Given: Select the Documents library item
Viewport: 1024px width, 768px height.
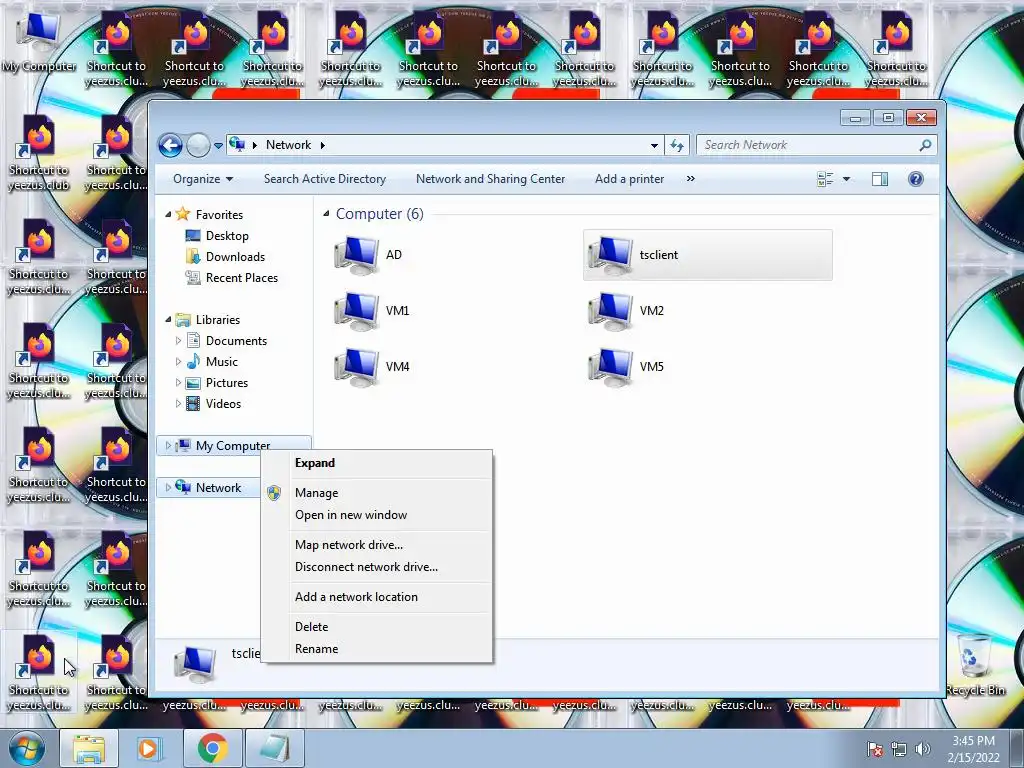Looking at the screenshot, I should click(x=236, y=340).
